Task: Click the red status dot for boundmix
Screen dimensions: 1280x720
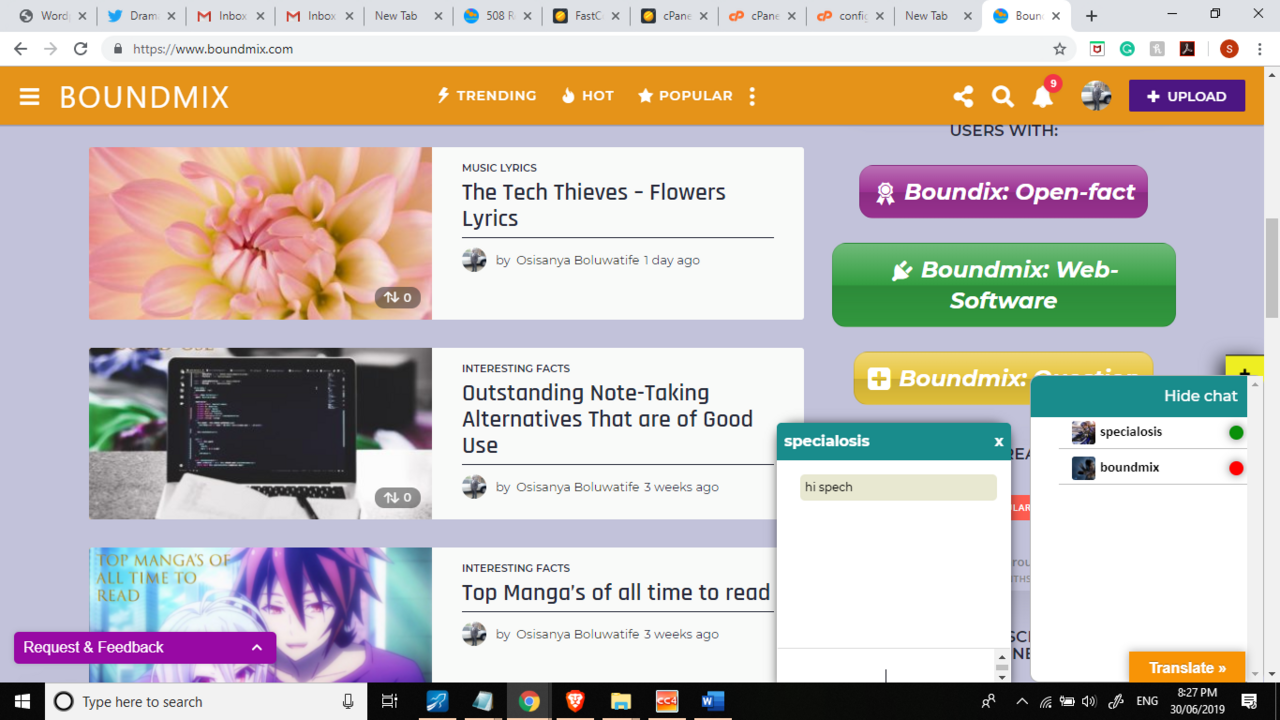Action: coord(1236,468)
